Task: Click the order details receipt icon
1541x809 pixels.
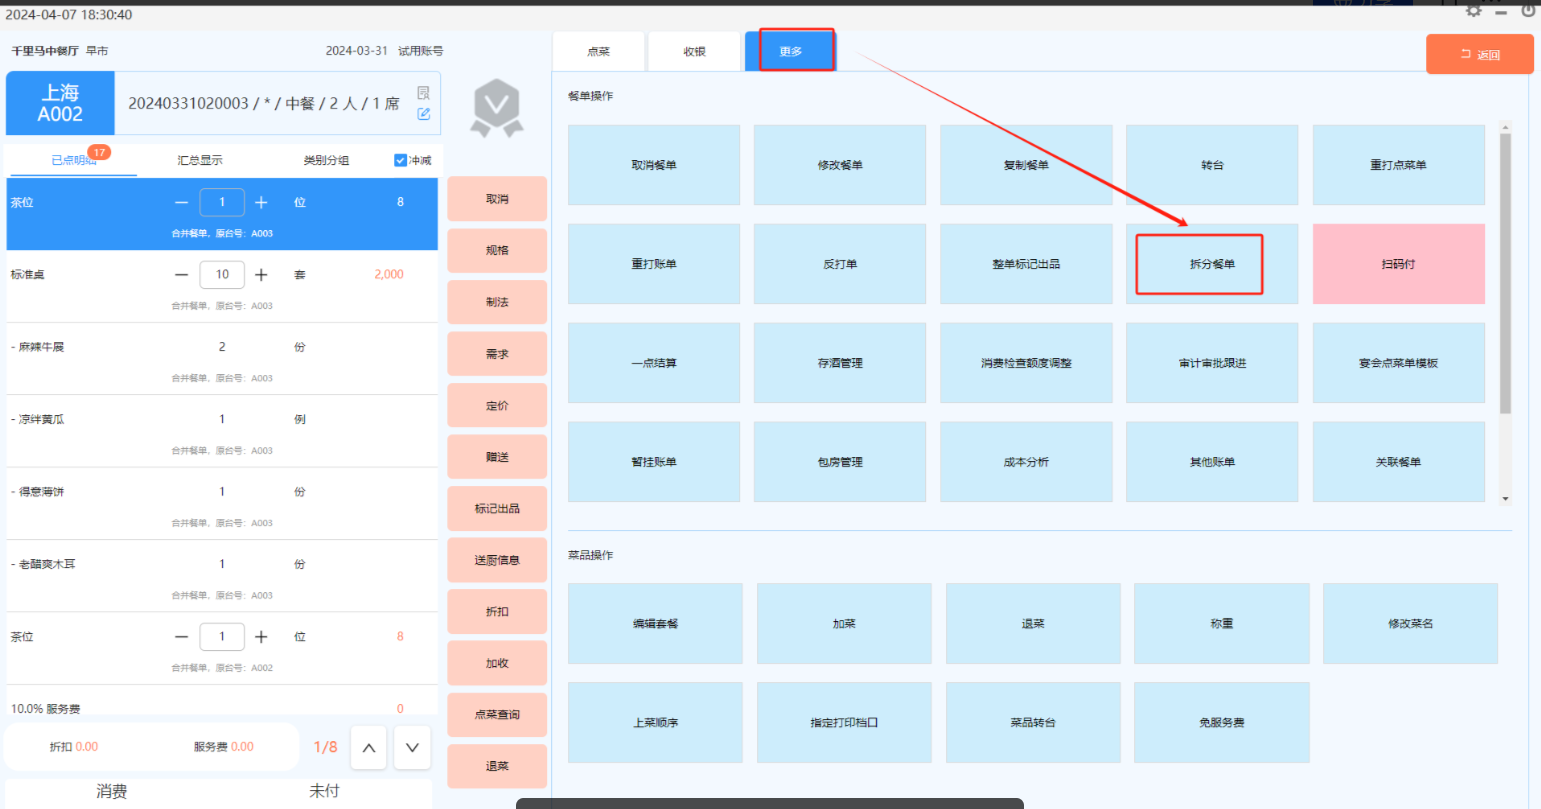Action: 424,92
